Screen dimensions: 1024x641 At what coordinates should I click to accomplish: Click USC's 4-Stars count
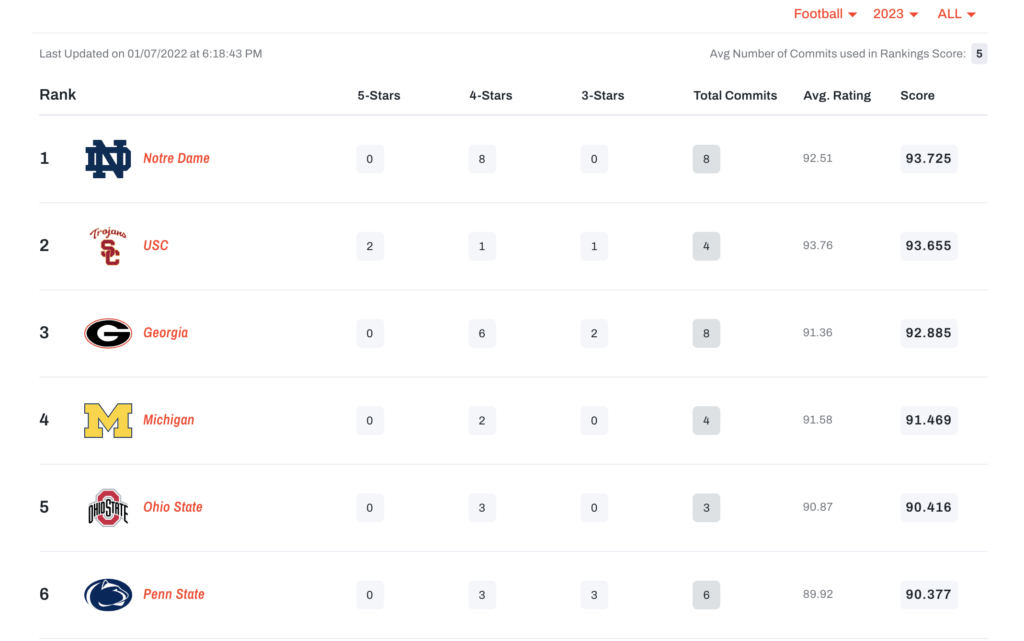[482, 246]
